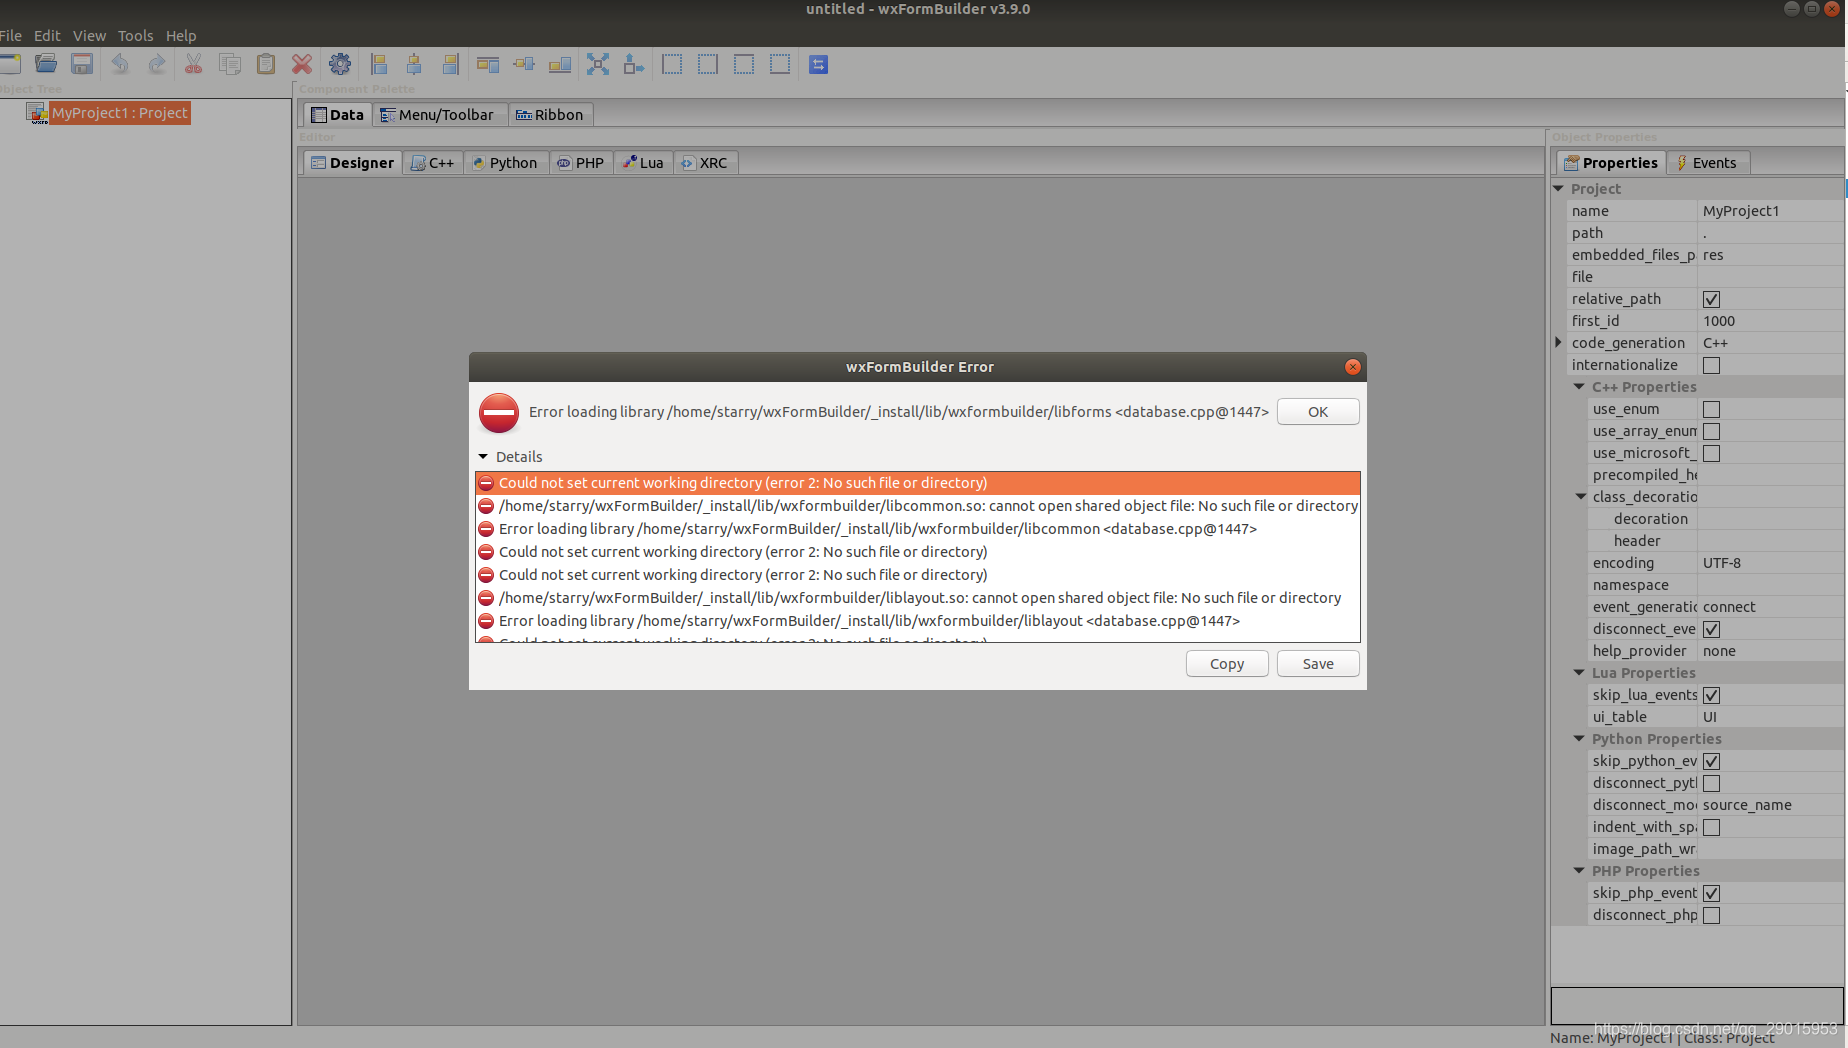
Task: Click the Cut scissors icon
Action: [194, 64]
